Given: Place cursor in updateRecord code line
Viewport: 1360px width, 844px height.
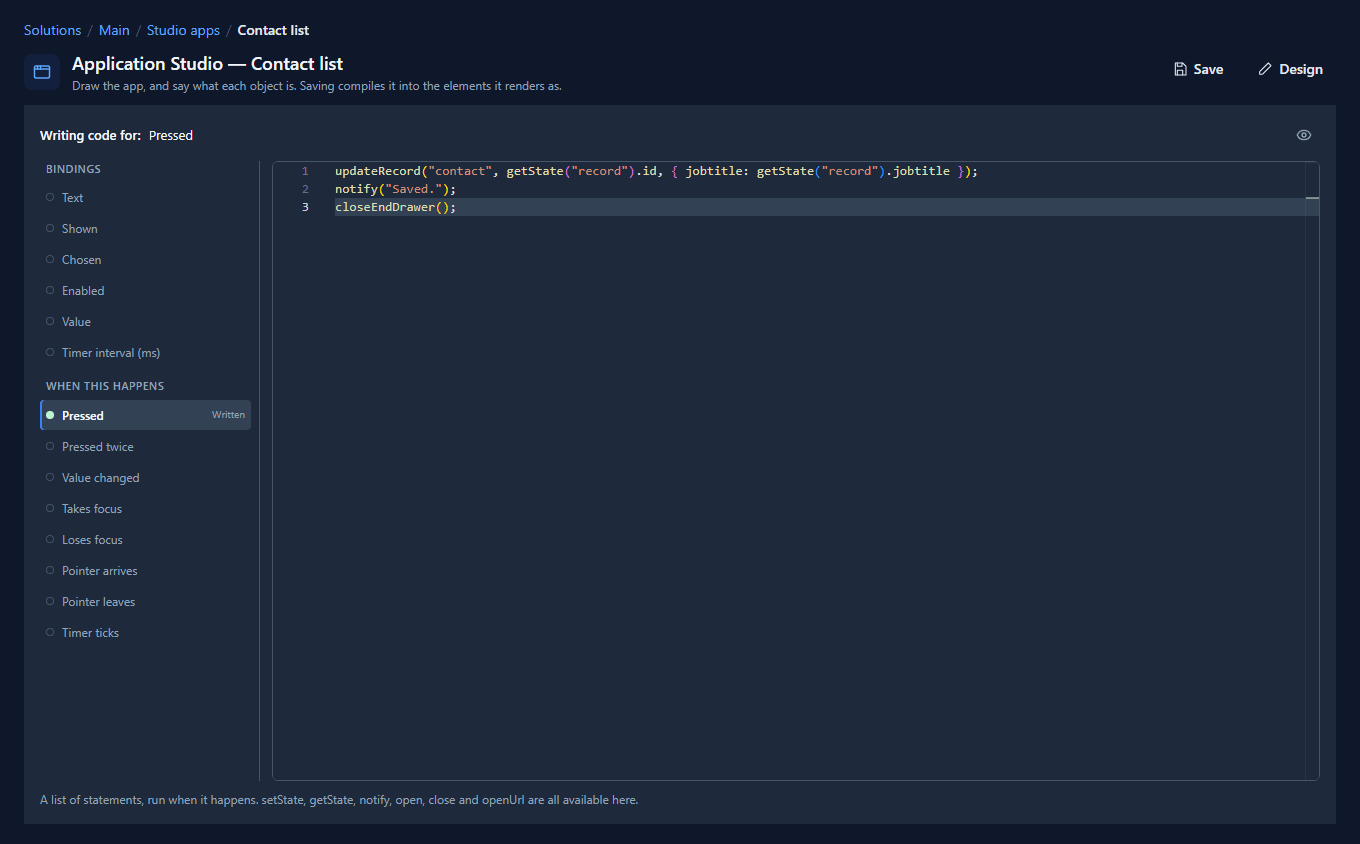Looking at the screenshot, I should [x=656, y=171].
